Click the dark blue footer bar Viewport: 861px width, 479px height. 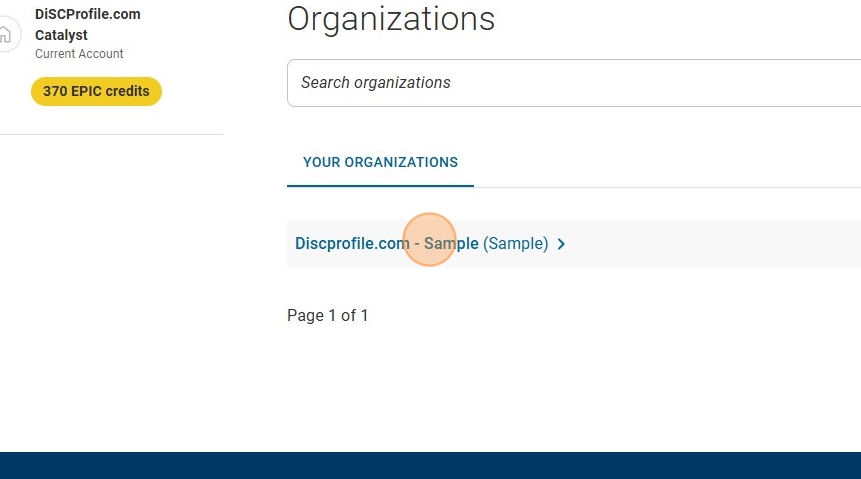[430, 465]
